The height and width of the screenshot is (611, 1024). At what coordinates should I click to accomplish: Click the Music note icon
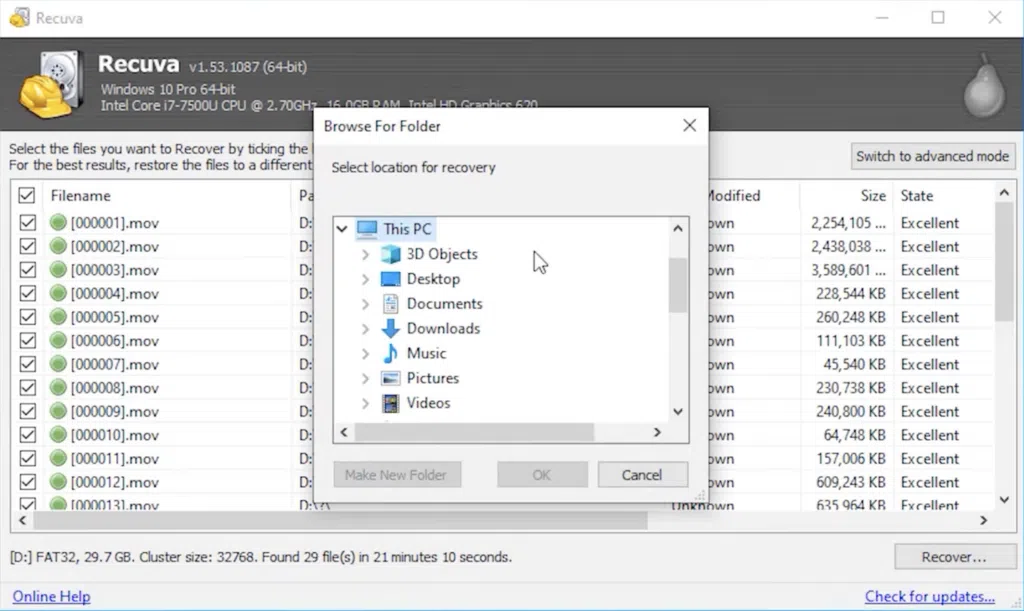tap(391, 354)
